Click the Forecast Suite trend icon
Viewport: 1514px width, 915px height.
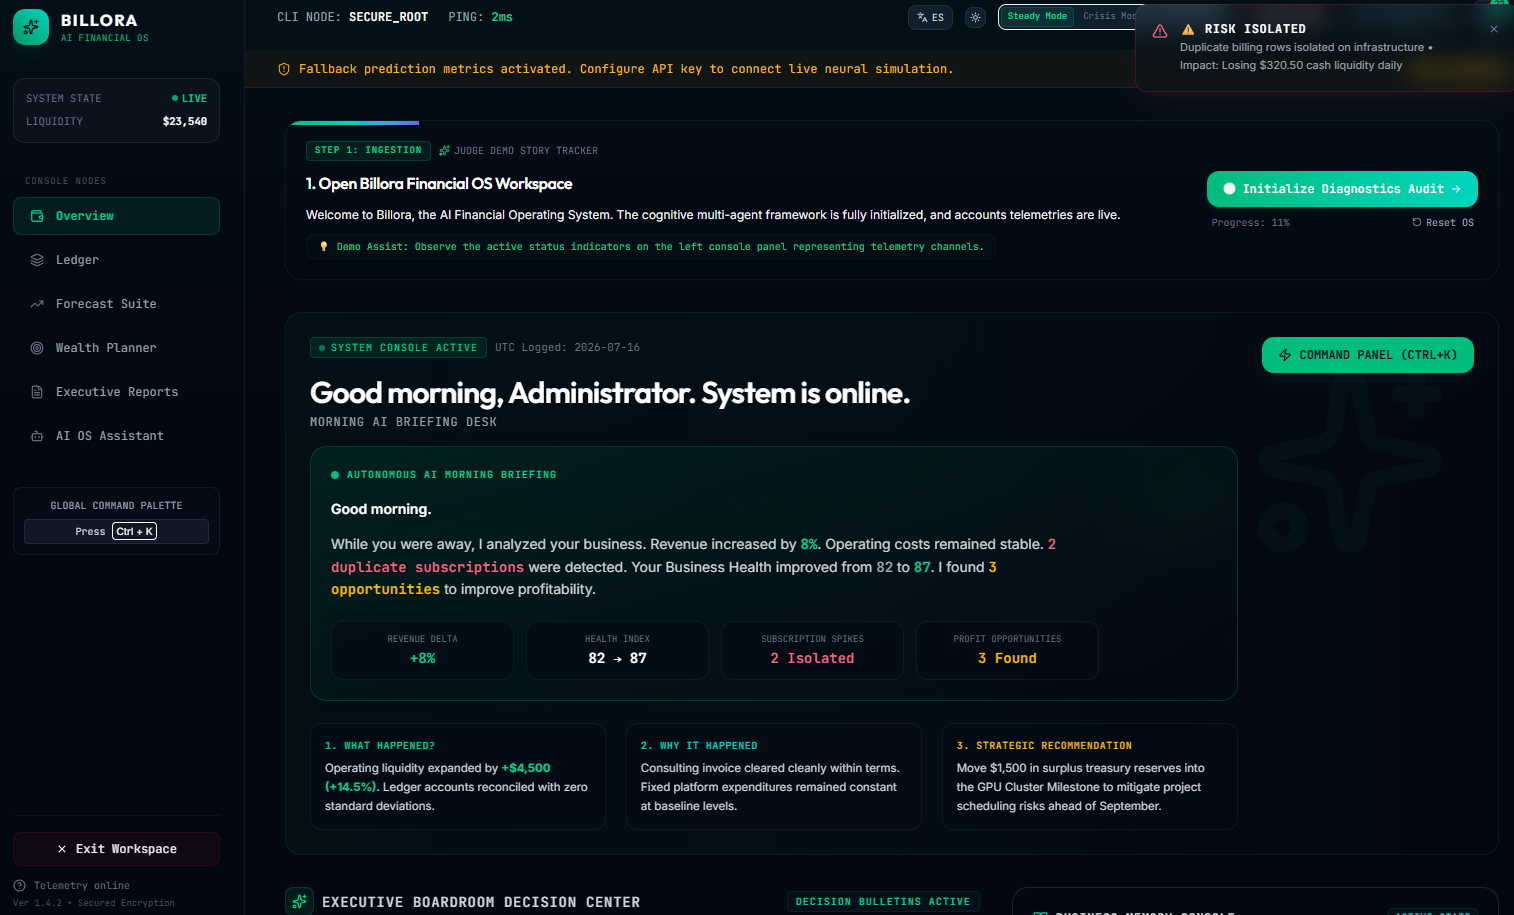(x=37, y=304)
